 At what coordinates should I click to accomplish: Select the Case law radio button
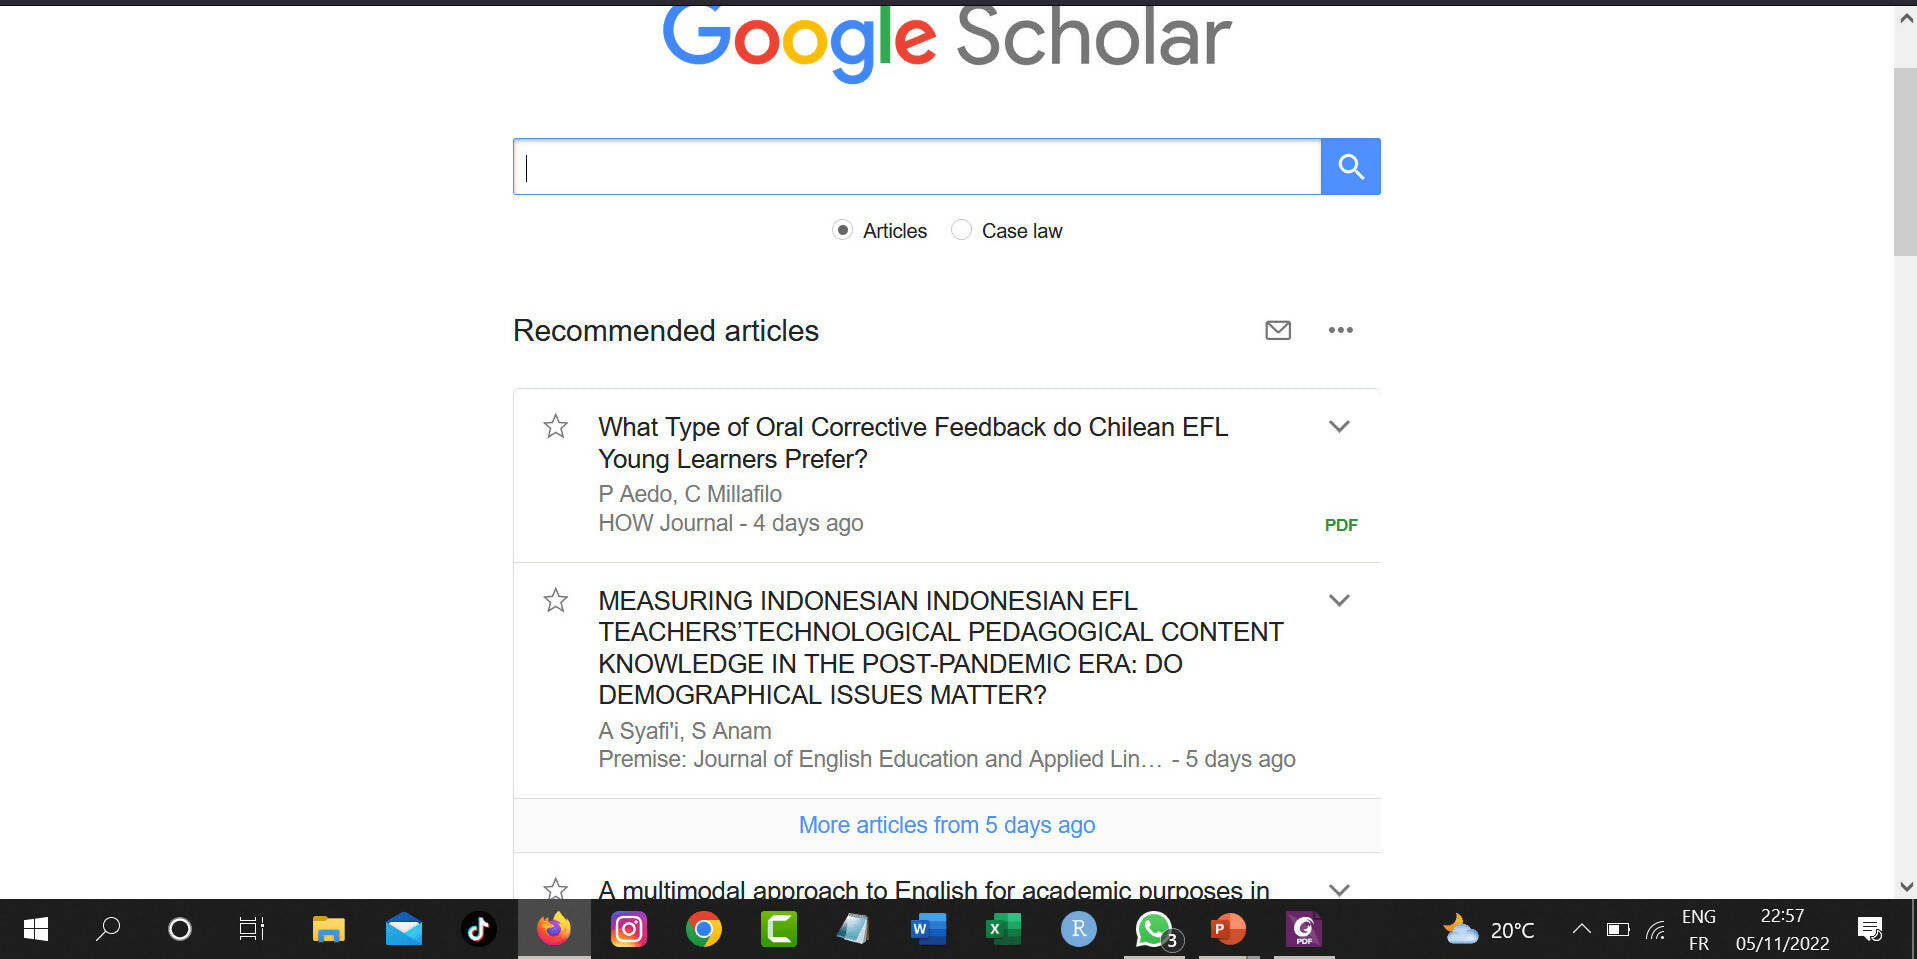[x=961, y=230]
